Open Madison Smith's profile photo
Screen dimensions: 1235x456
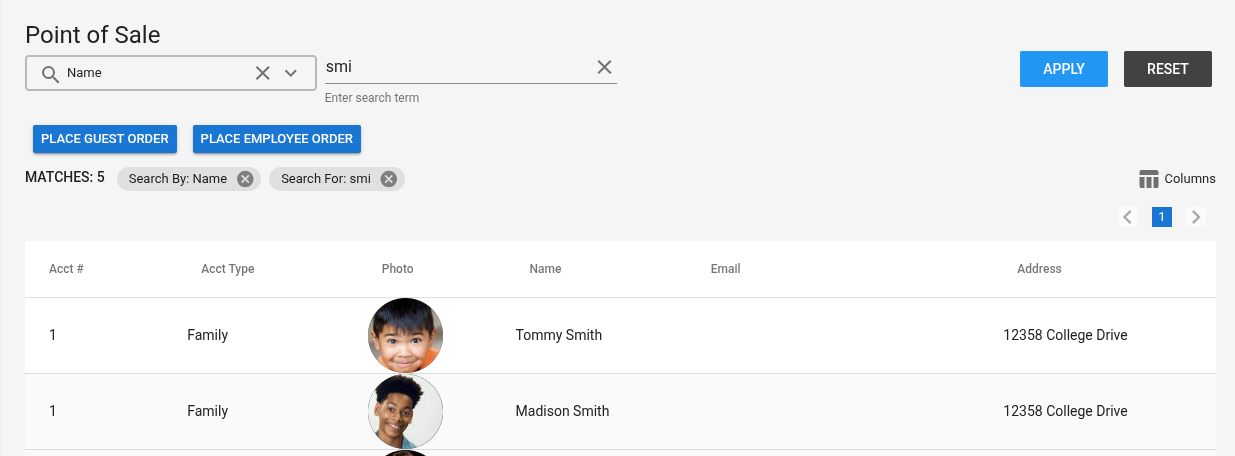tap(406, 411)
